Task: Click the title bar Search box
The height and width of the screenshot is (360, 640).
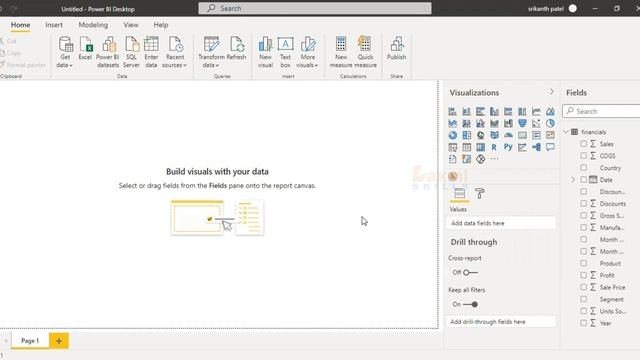Action: [x=315, y=8]
